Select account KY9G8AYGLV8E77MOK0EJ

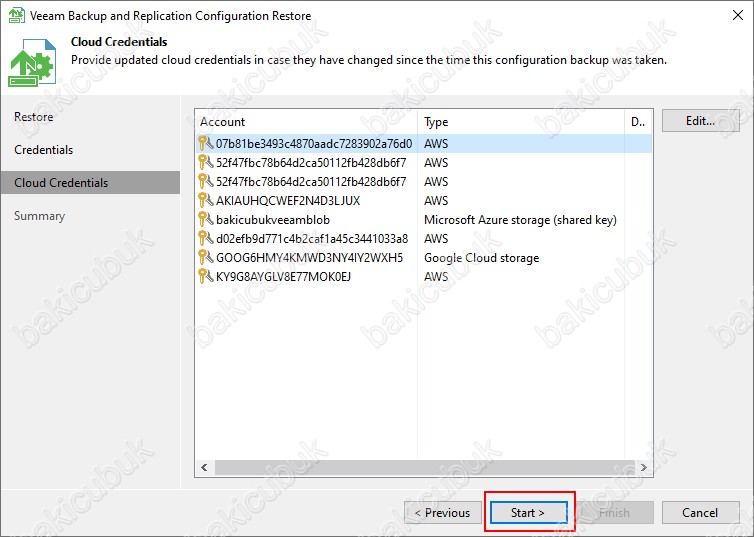pyautogui.click(x=424, y=276)
